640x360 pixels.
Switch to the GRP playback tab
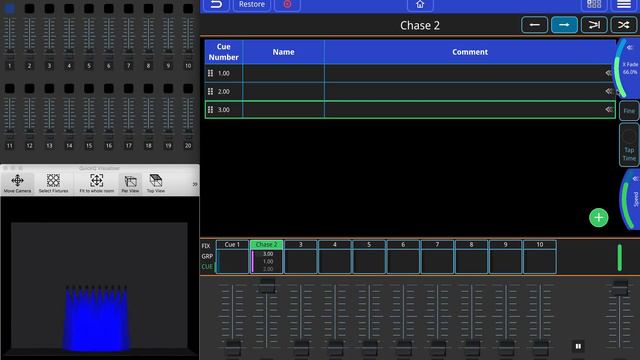(207, 256)
